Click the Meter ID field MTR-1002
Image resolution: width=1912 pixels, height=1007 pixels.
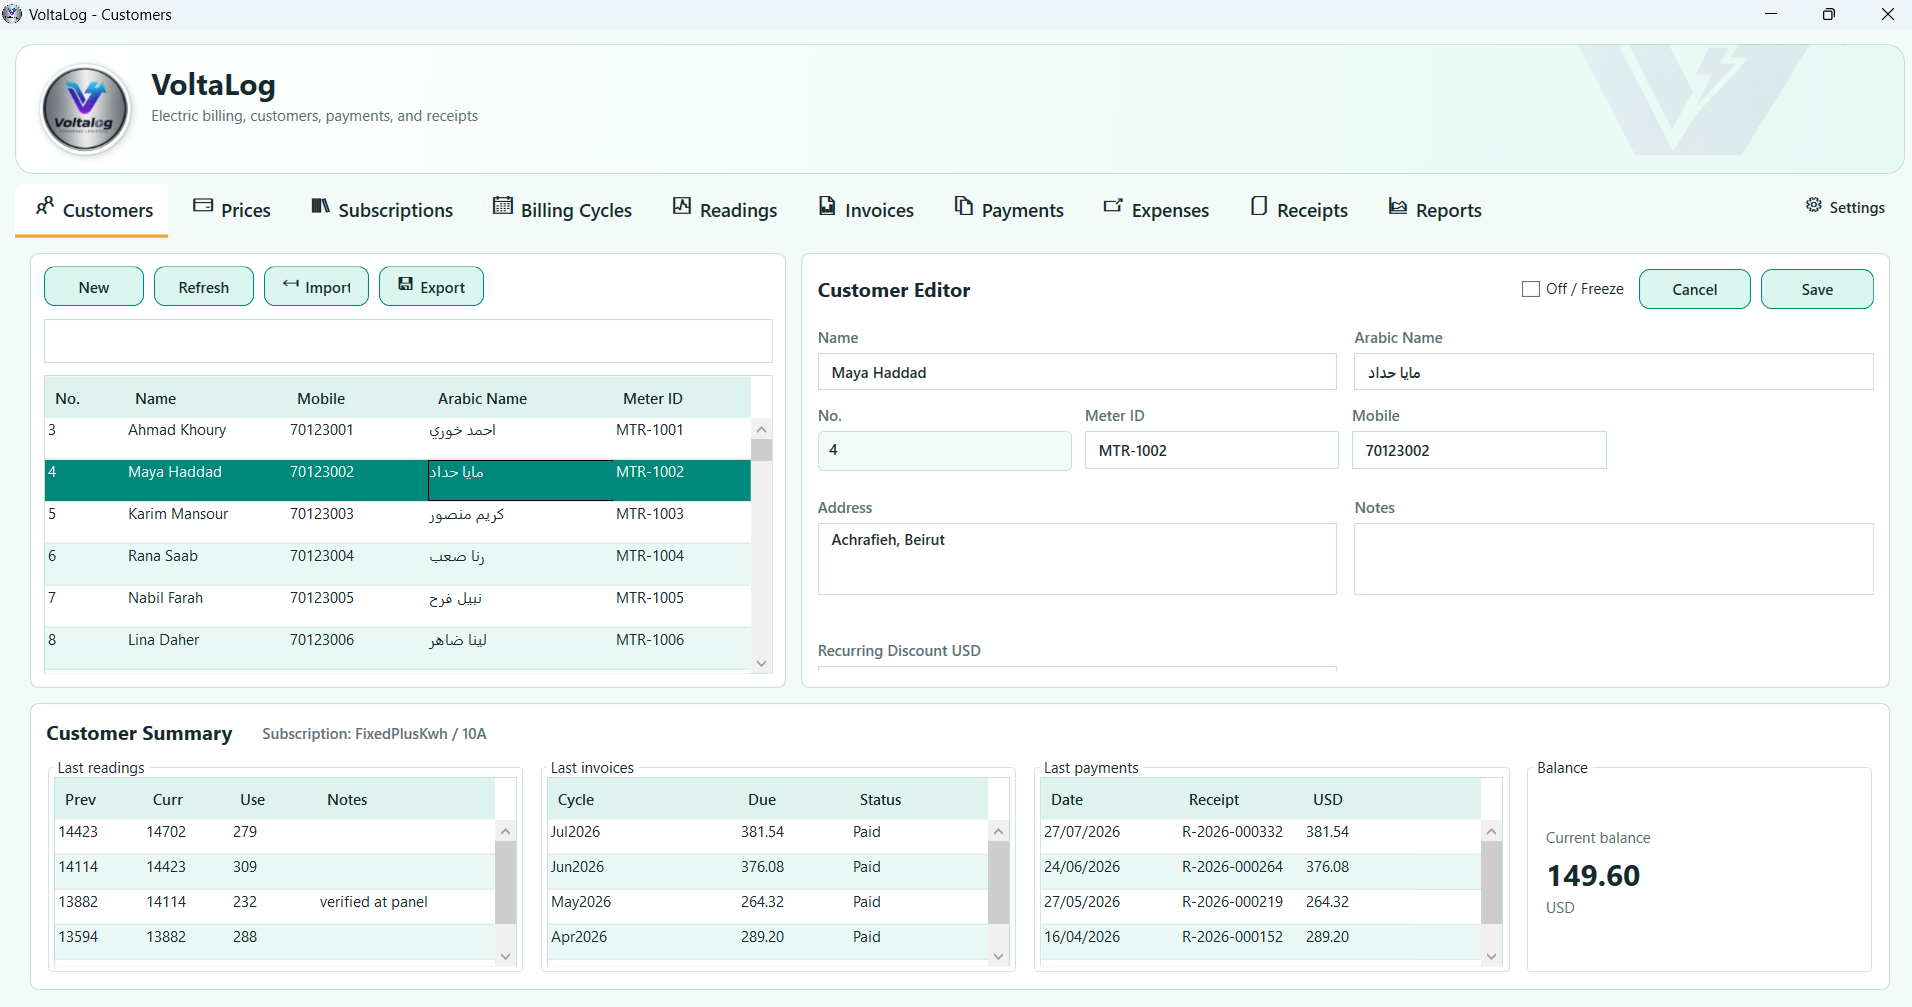coord(1211,450)
